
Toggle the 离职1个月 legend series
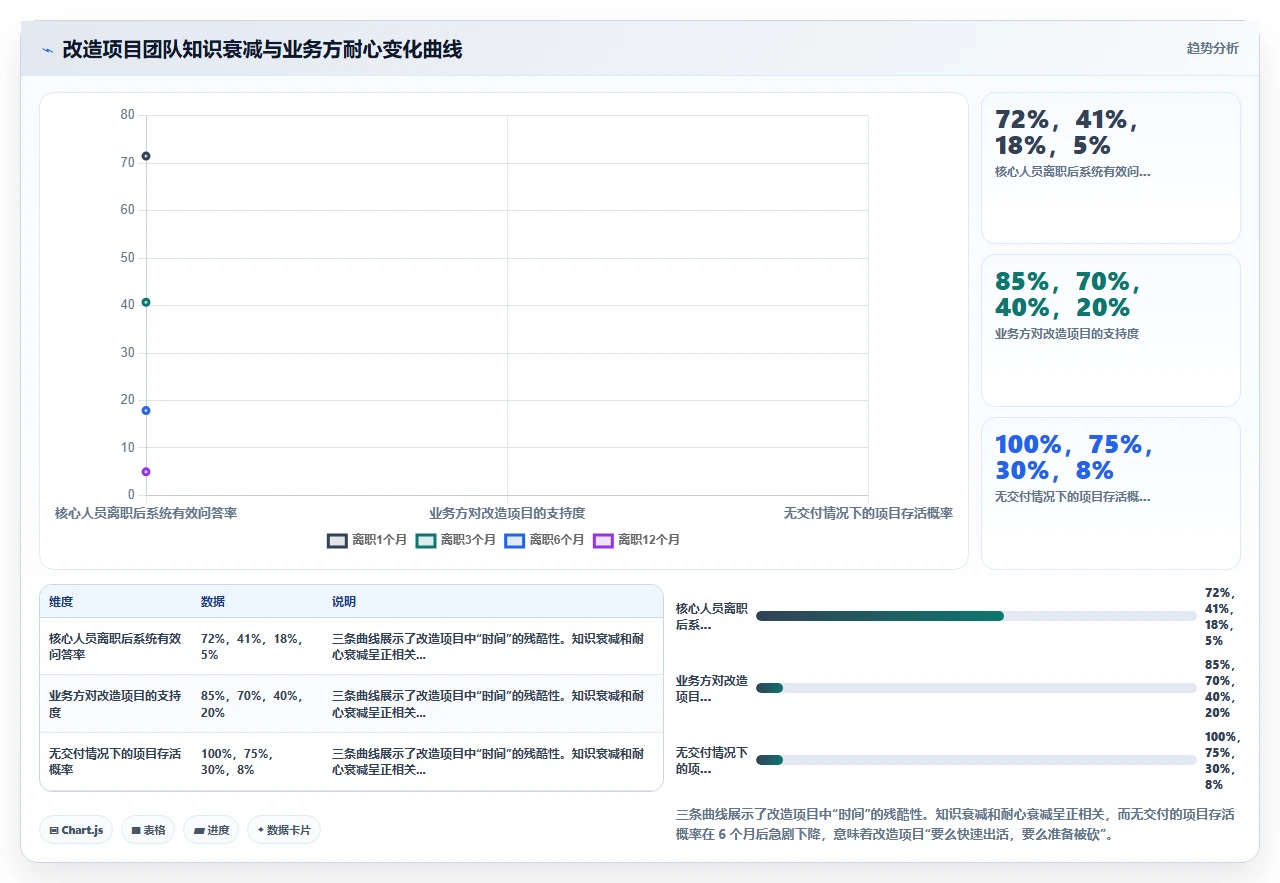point(367,540)
